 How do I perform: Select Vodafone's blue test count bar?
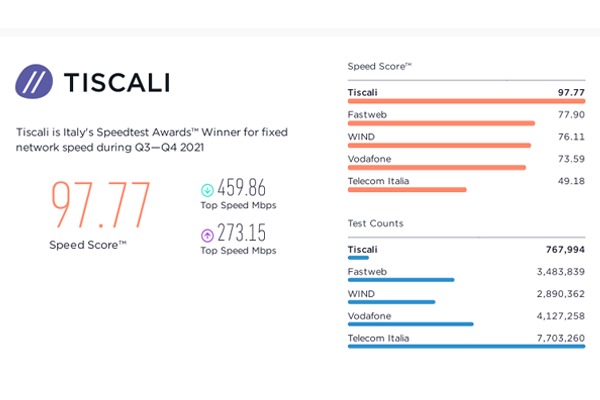point(410,324)
